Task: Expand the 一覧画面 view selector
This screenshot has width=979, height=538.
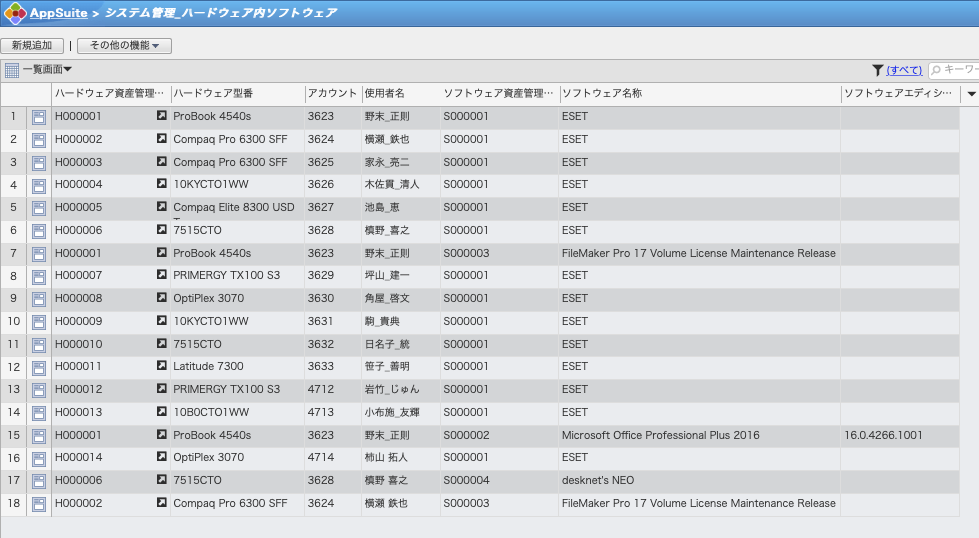Action: tap(47, 69)
